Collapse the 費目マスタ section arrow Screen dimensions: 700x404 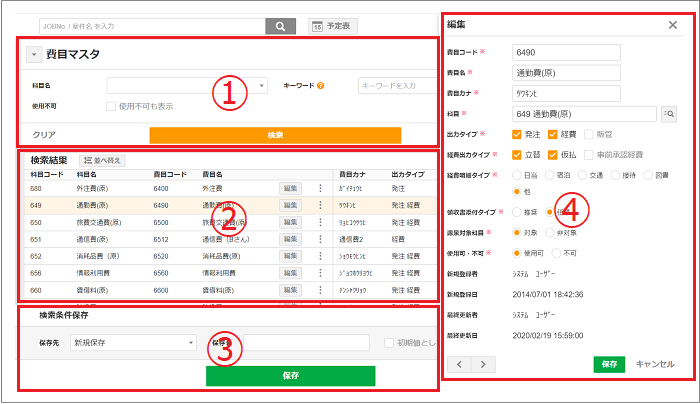(33, 55)
